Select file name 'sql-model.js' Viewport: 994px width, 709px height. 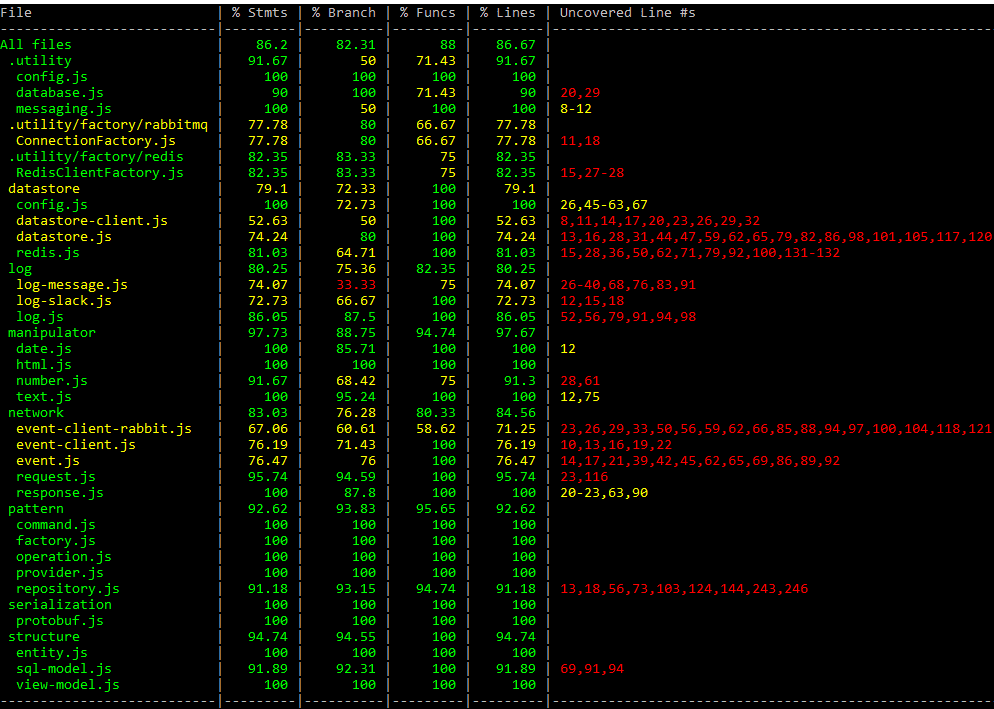click(63, 669)
